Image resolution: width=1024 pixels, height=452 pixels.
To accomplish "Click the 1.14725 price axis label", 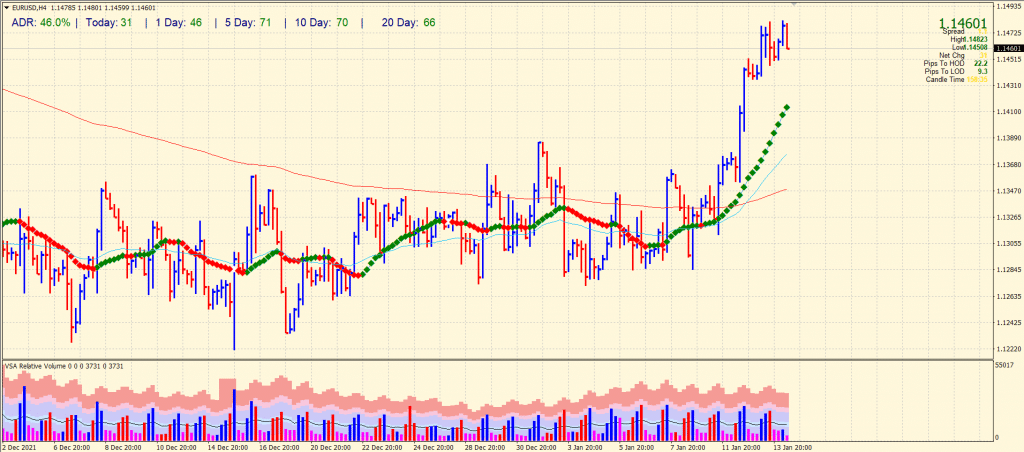I will point(1008,32).
